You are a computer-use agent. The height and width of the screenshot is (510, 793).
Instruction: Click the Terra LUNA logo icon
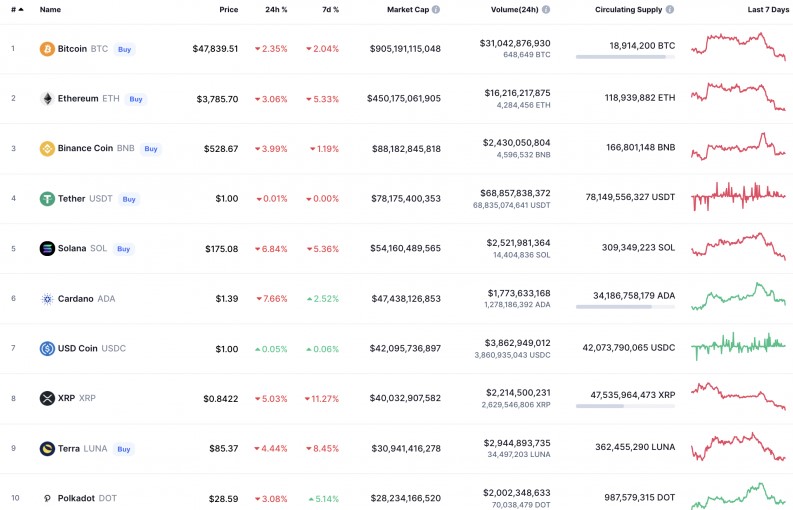pos(47,449)
